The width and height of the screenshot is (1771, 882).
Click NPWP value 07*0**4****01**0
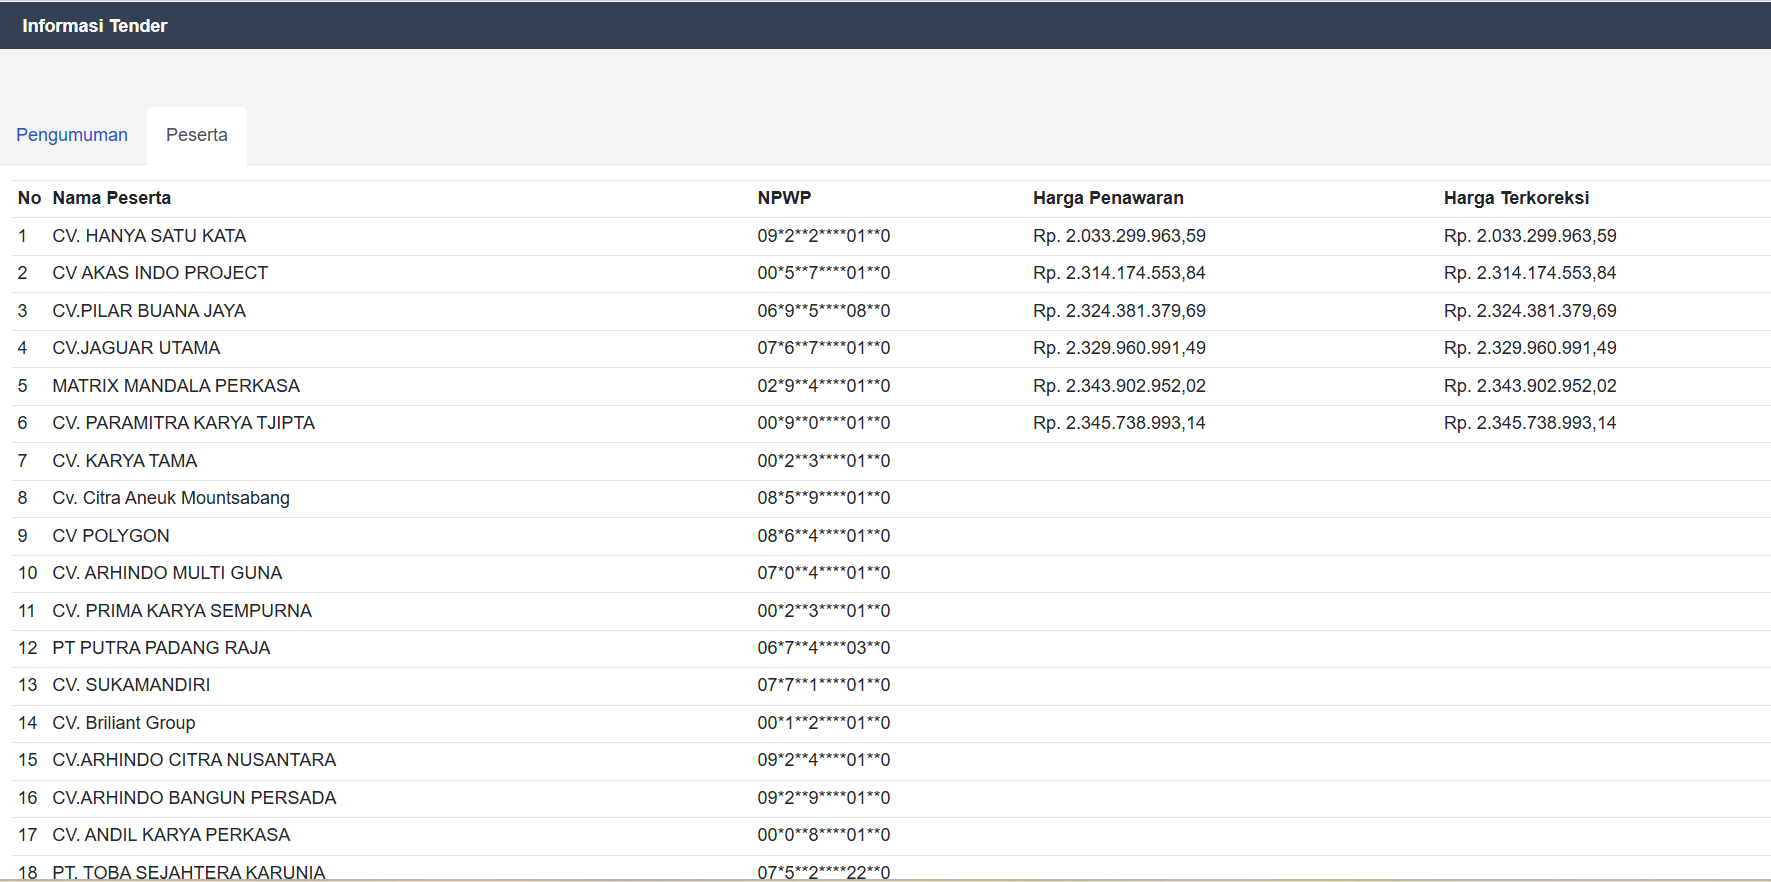pos(824,573)
